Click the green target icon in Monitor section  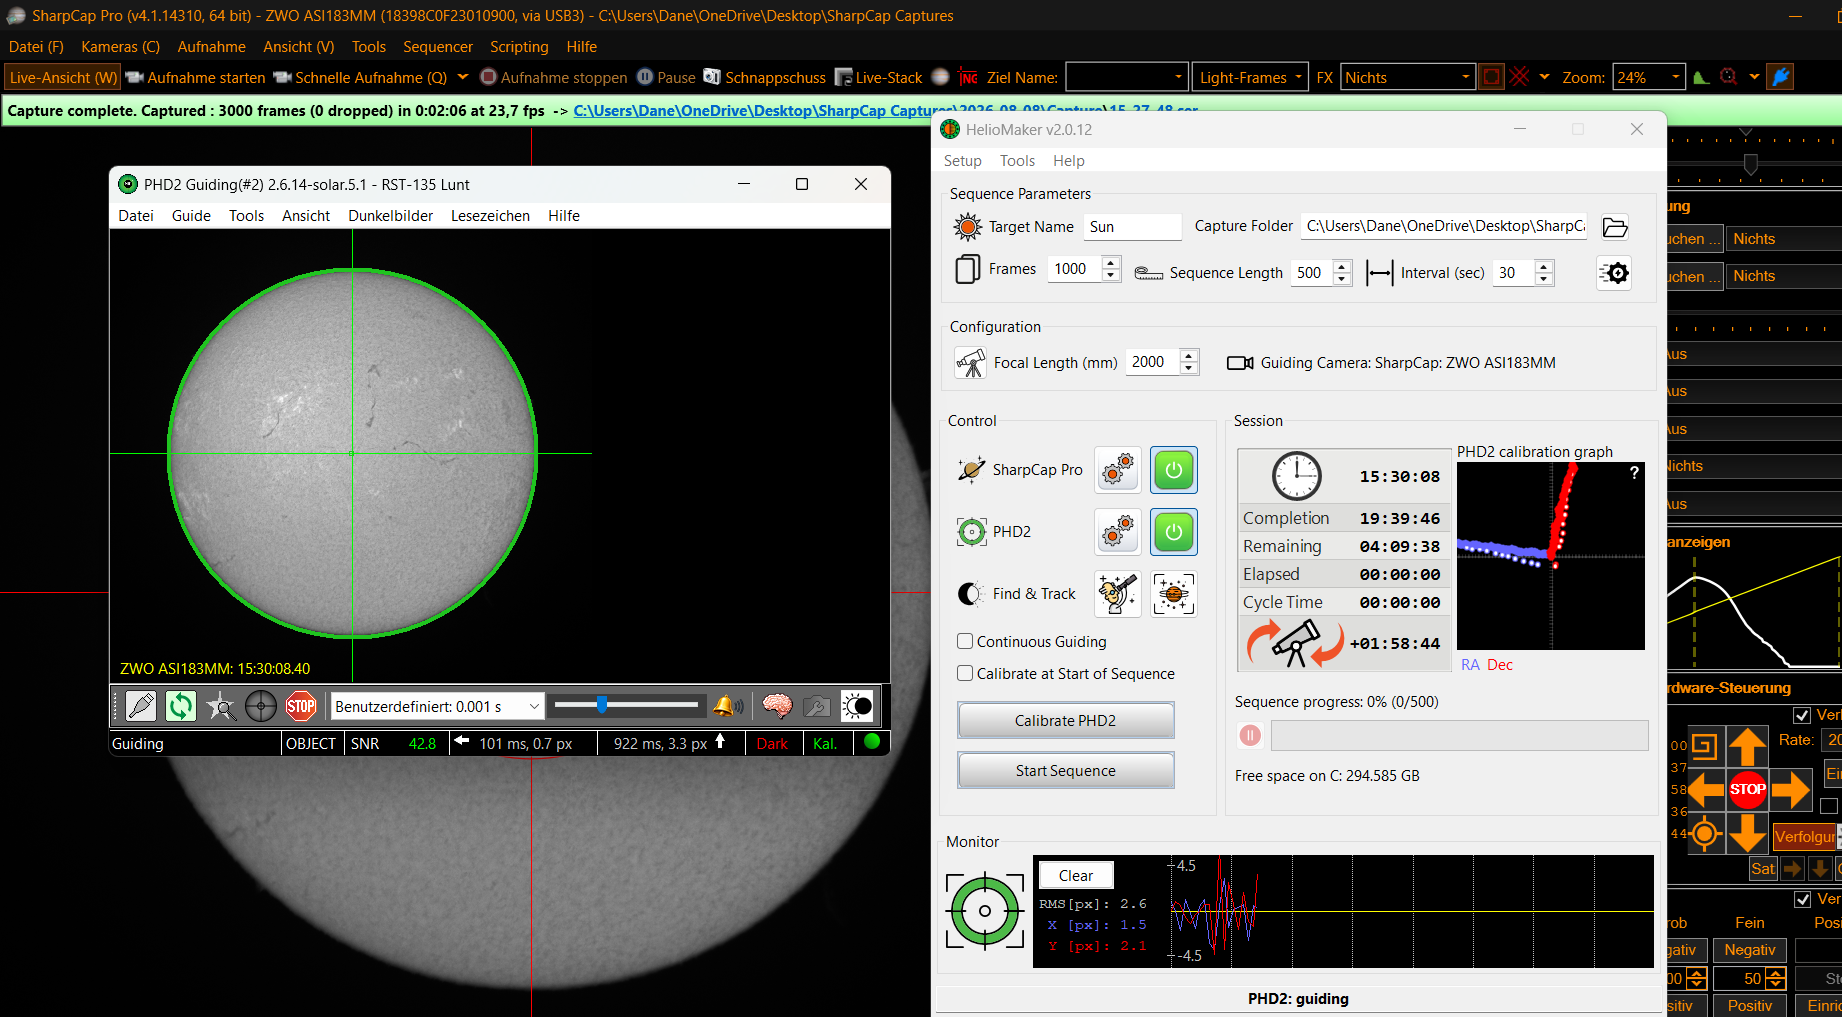point(985,910)
